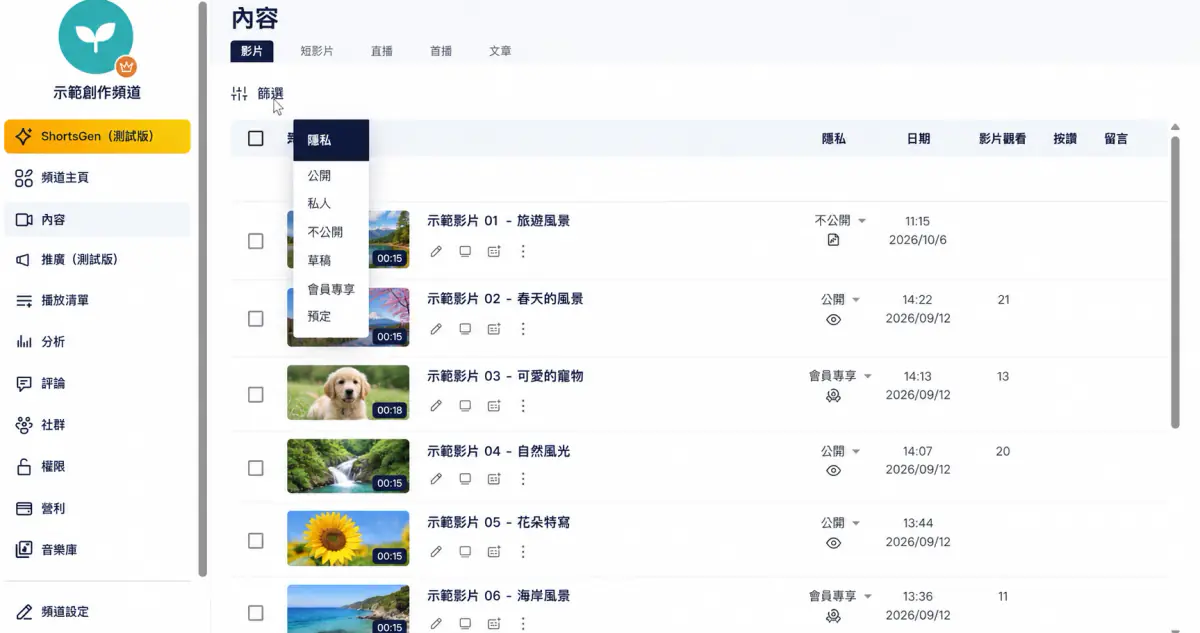Screen dimensions: 1200x633
Task: Click the 推廣 megaphone icon
Action: (24, 260)
